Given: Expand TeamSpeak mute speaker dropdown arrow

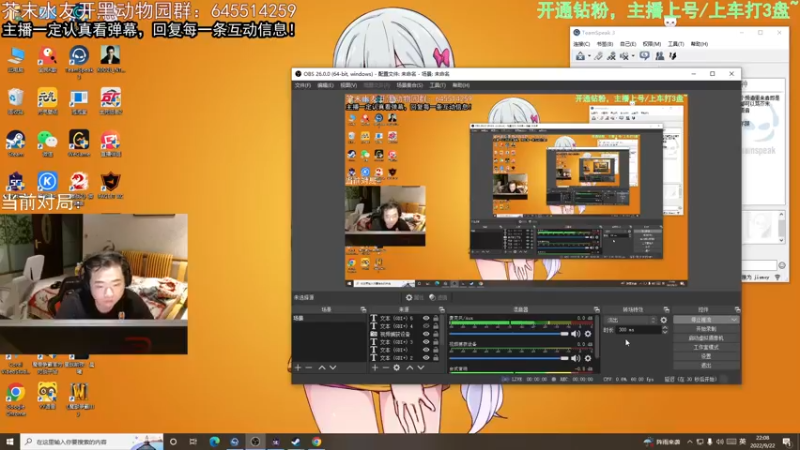Looking at the screenshot, I should click(x=633, y=57).
